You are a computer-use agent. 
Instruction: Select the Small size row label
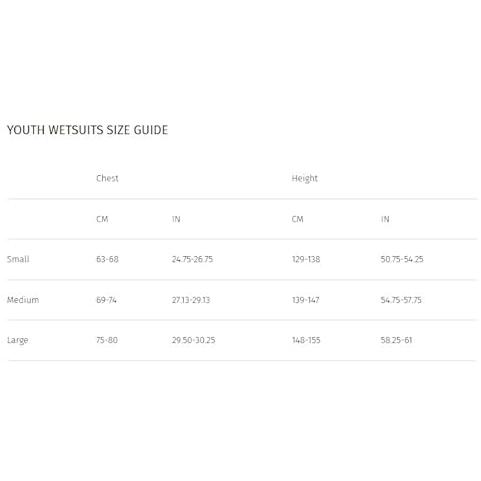(x=18, y=259)
